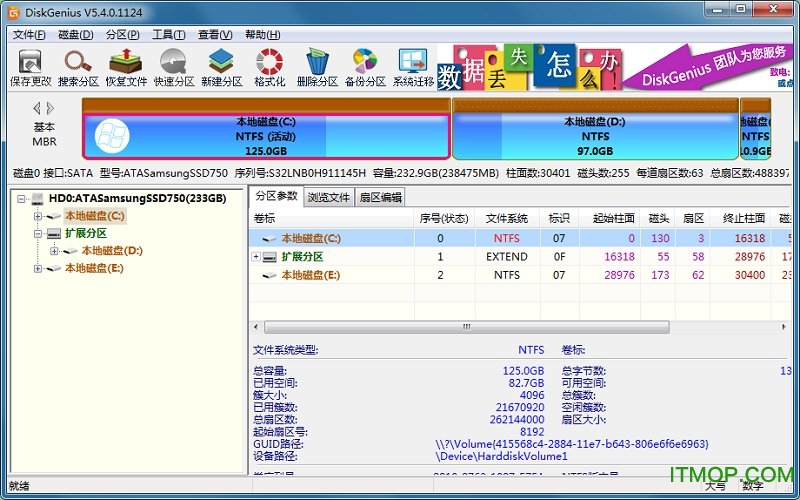
Task: Click the 磁头 column header
Action: (658, 218)
